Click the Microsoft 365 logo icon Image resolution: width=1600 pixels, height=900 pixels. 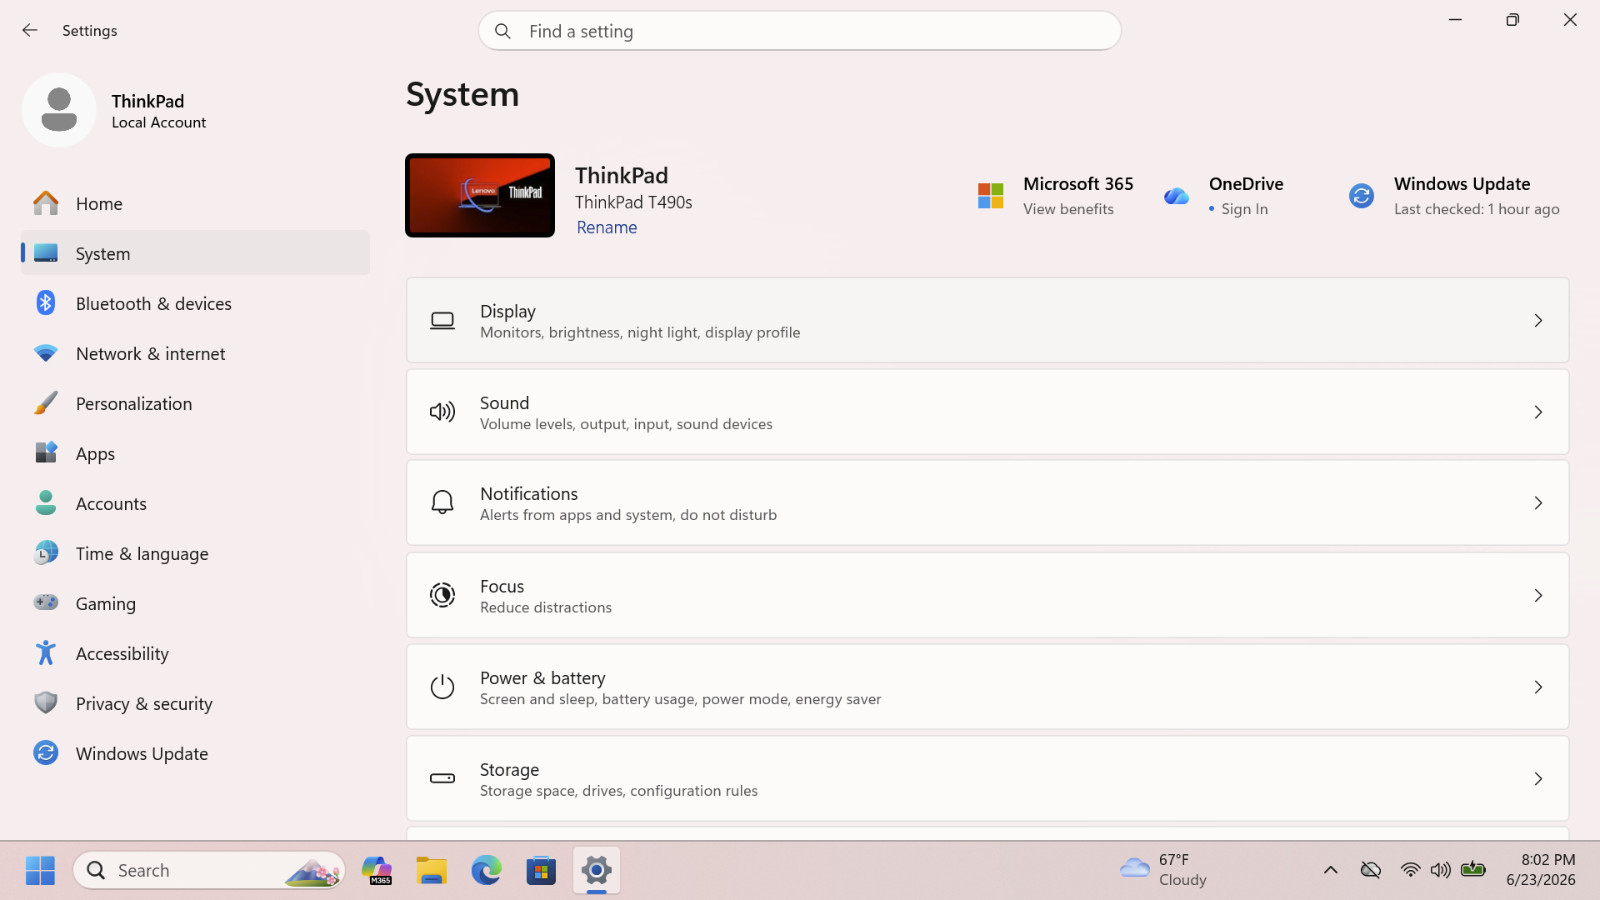(x=991, y=195)
